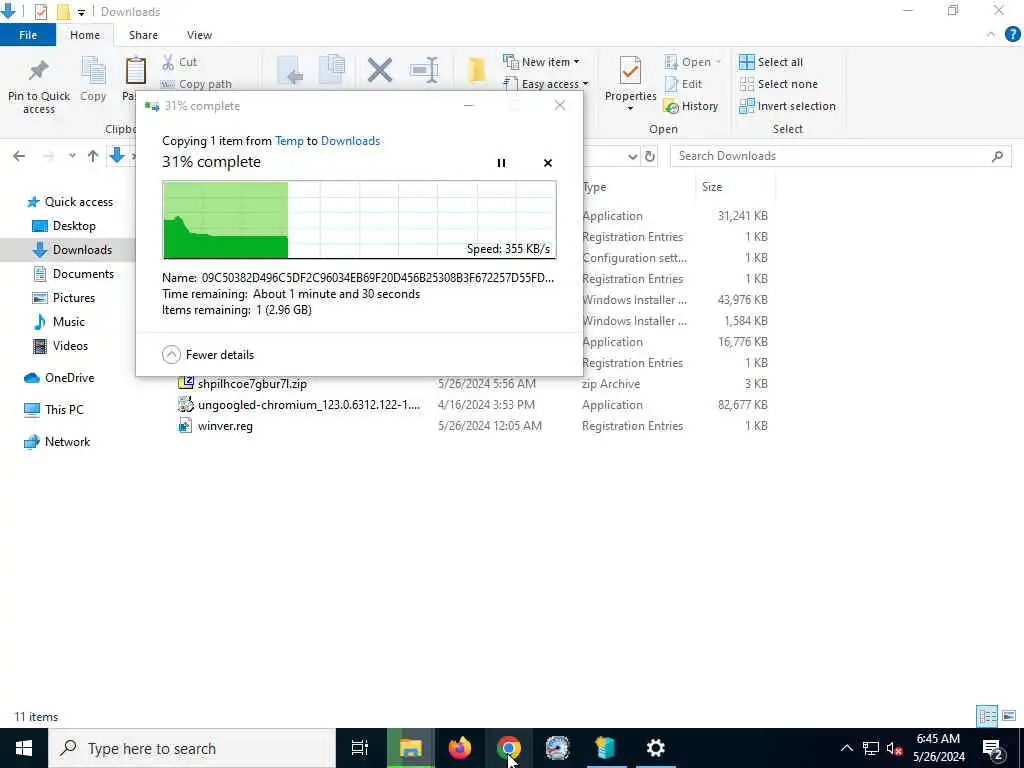Select Quick access in navigation pane
The width and height of the screenshot is (1024, 768).
point(71,202)
